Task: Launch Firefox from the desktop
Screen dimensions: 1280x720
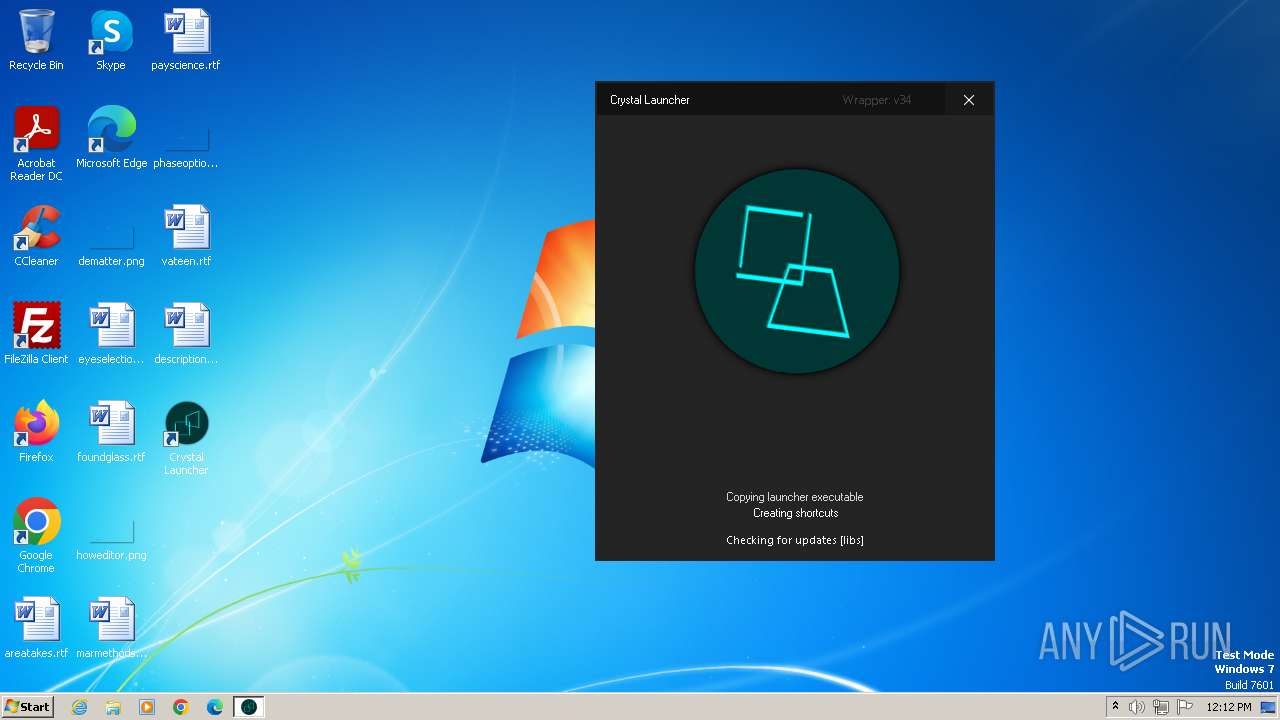Action: 36,432
